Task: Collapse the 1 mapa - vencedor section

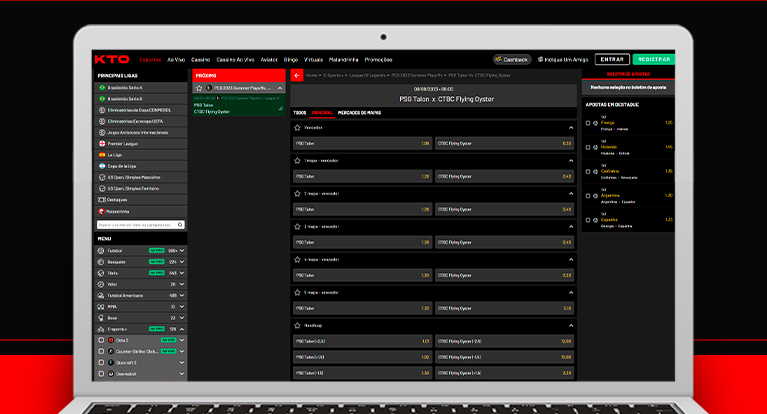Action: [x=571, y=161]
